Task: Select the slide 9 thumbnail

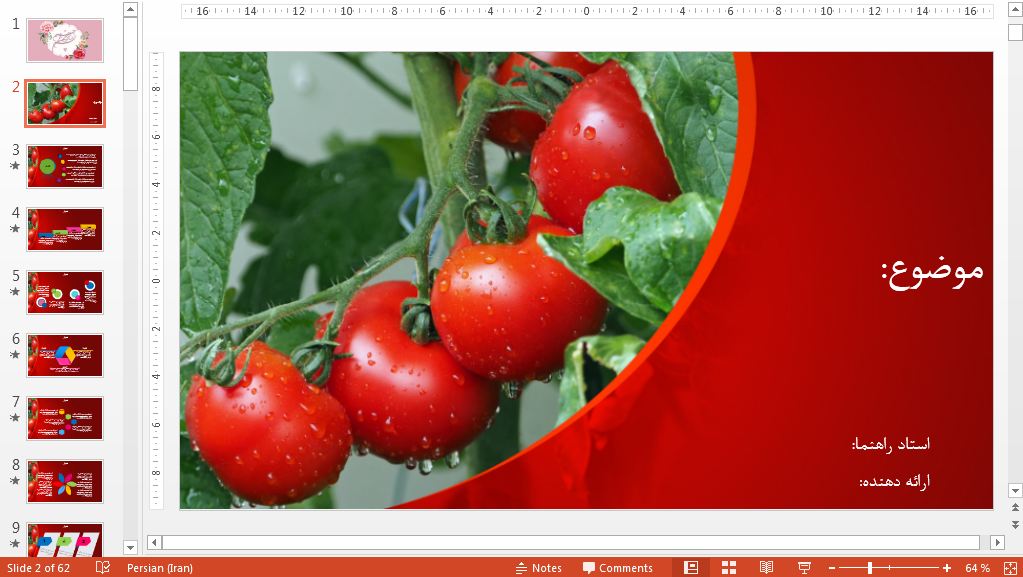Action: click(65, 541)
